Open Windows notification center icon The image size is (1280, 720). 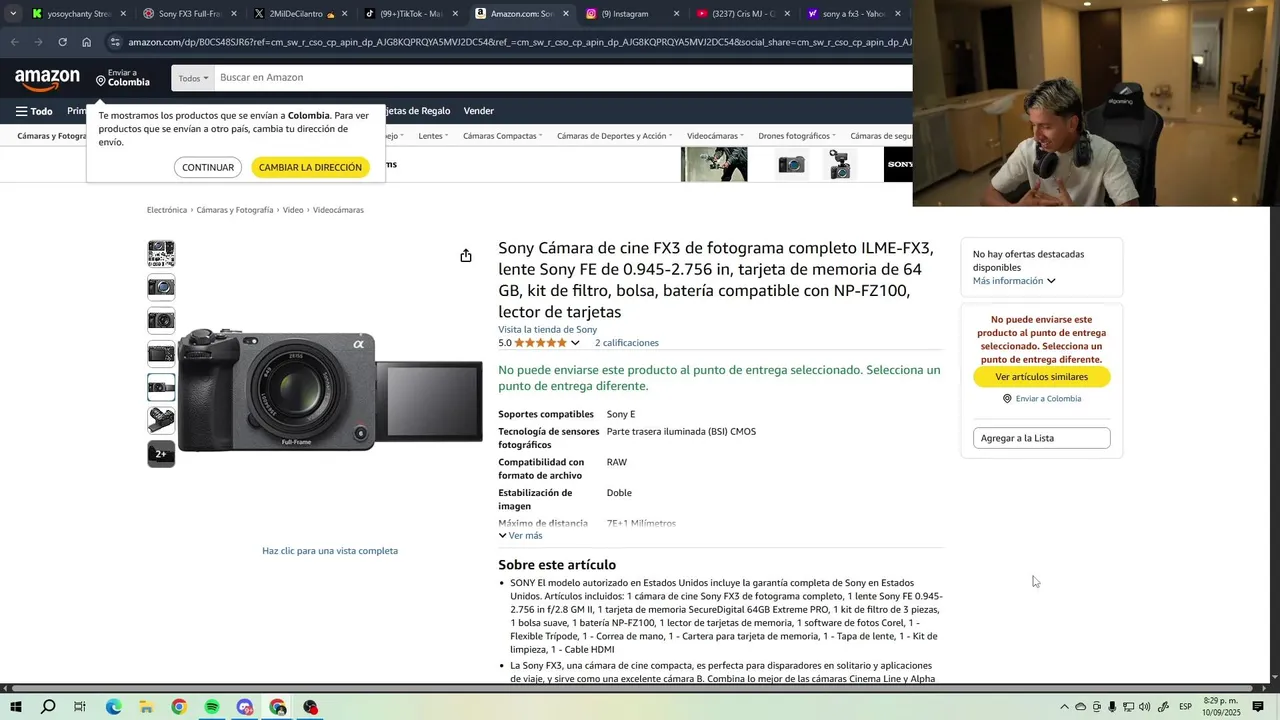click(1258, 707)
